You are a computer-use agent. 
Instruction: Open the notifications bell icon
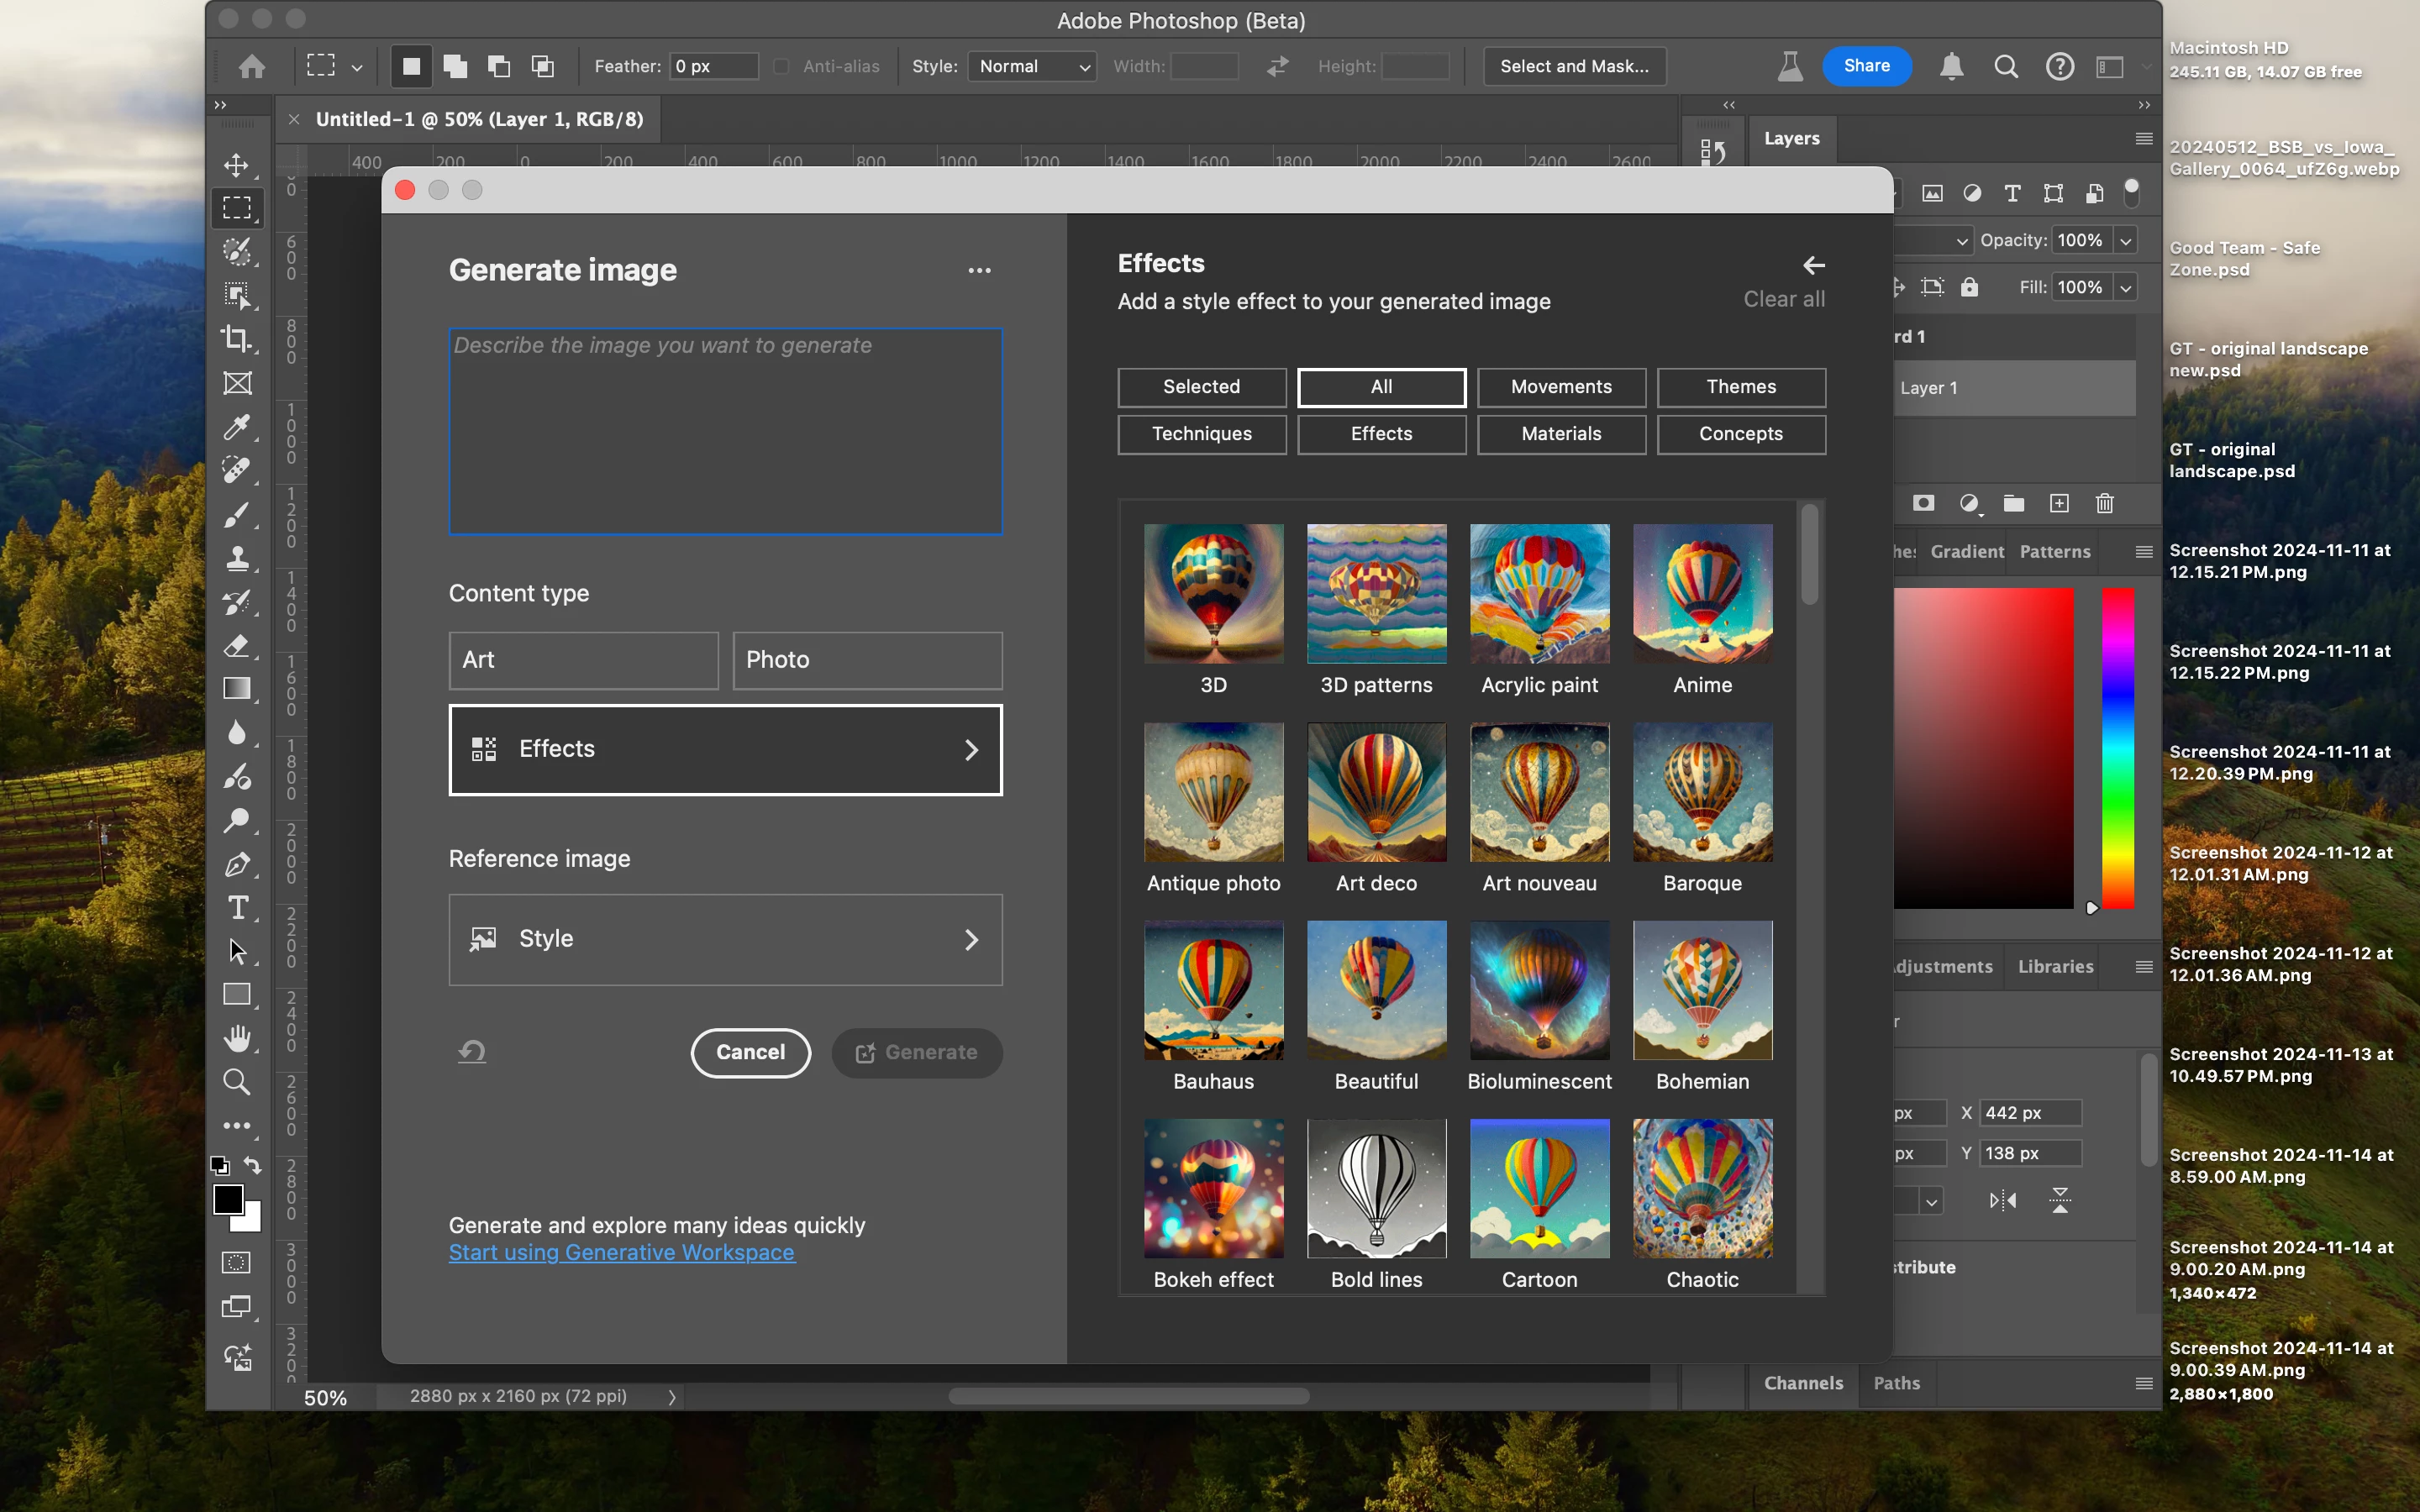click(1951, 66)
